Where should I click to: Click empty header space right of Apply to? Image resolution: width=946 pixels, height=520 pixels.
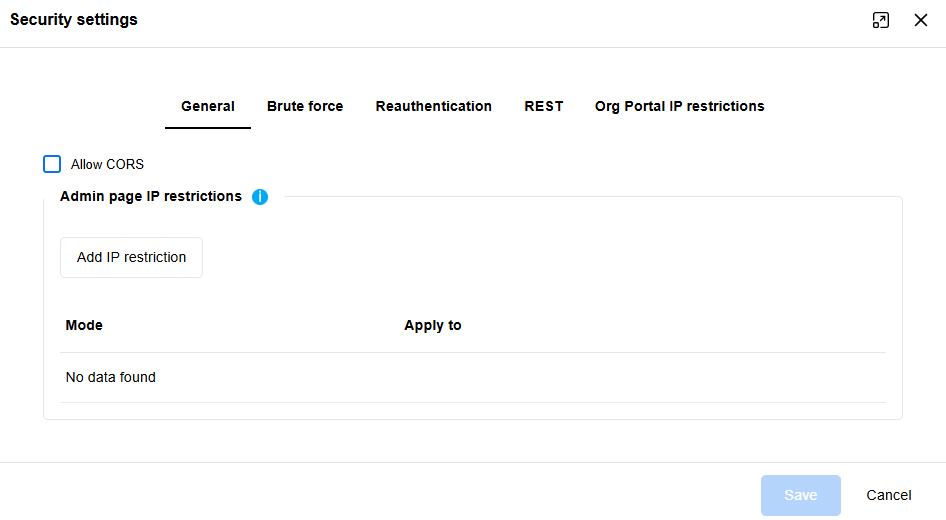pyautogui.click(x=680, y=325)
